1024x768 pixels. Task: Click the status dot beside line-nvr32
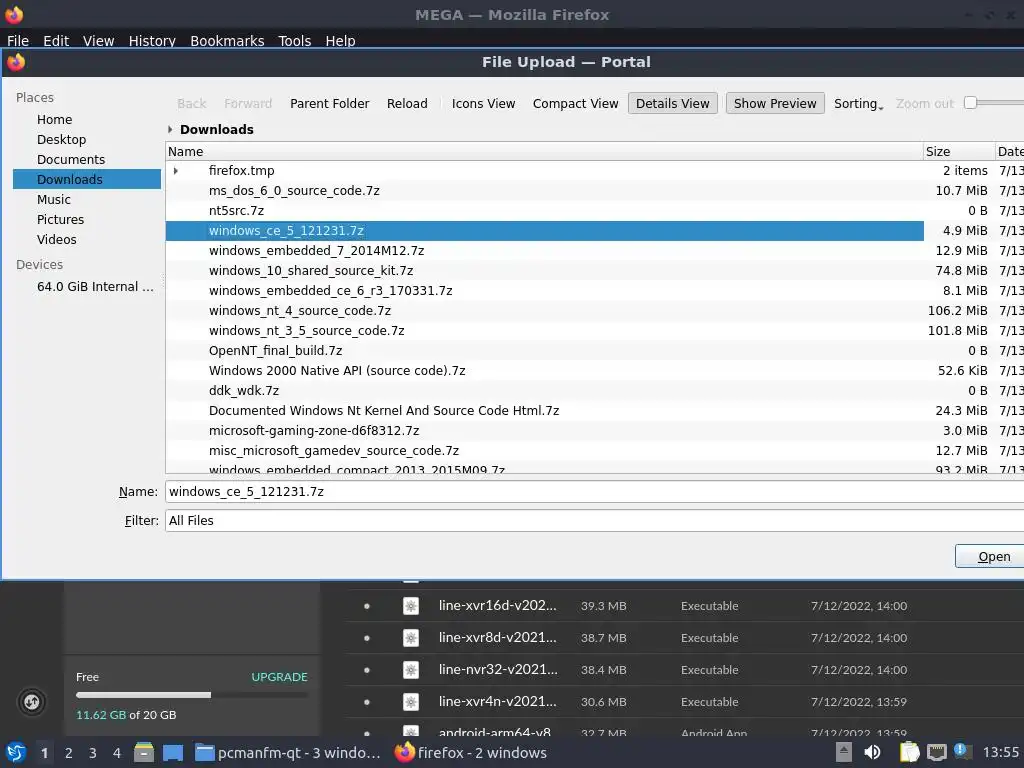(x=367, y=670)
